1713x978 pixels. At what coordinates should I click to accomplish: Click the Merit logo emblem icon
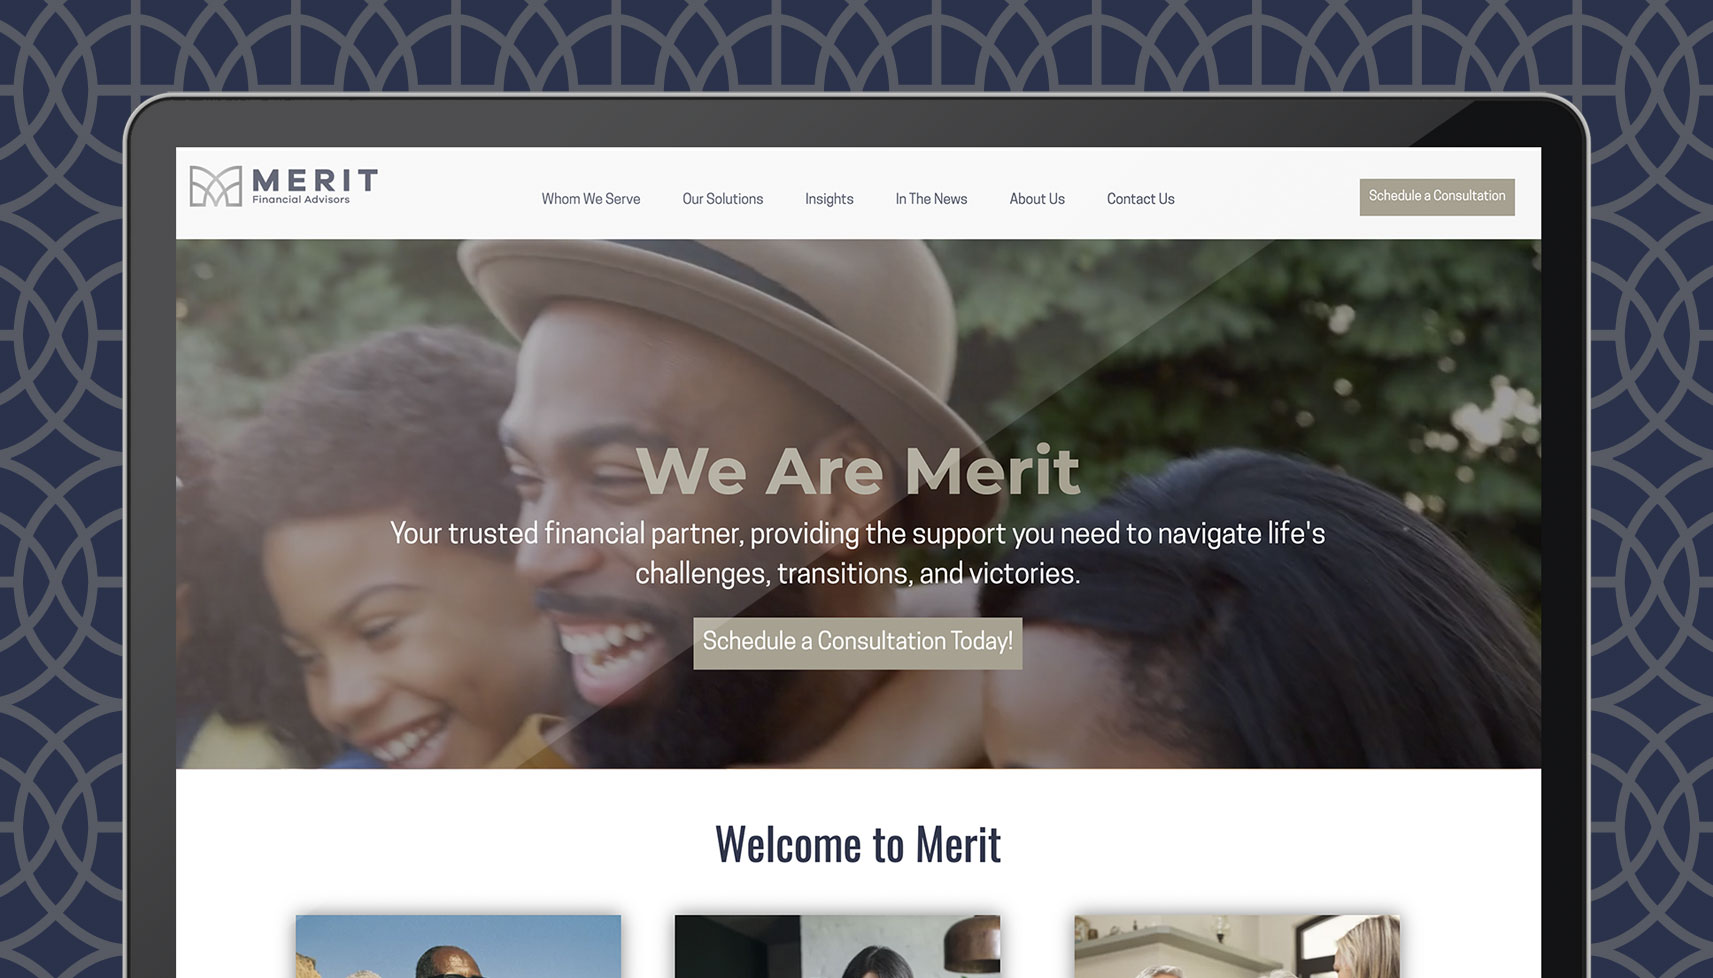coord(216,186)
